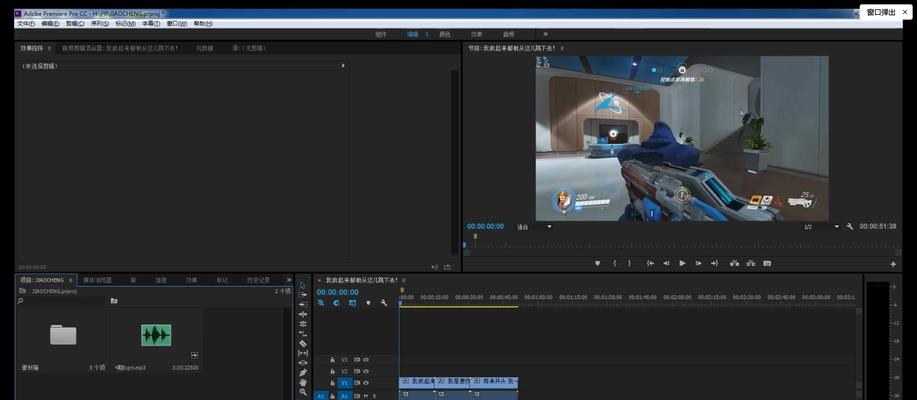
Task: Open the 序列 Sequence menu
Action: coord(100,24)
